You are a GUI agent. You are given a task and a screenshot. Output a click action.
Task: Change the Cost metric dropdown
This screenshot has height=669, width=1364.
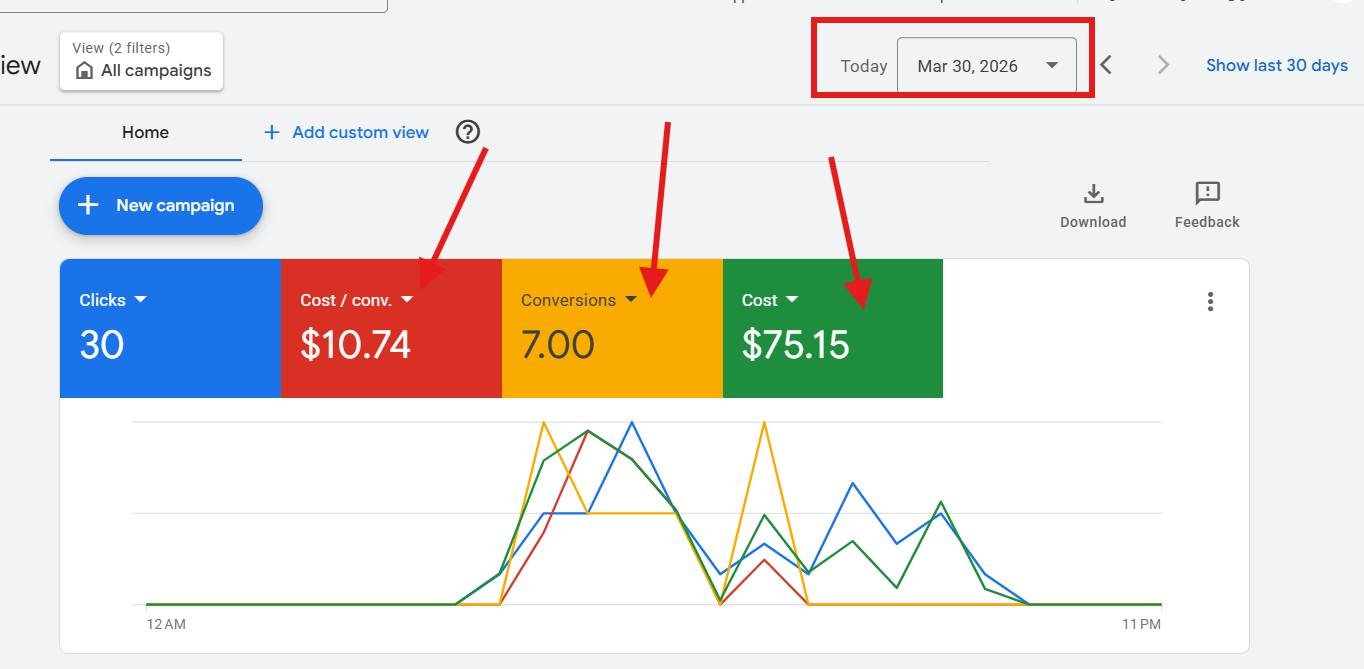click(770, 300)
